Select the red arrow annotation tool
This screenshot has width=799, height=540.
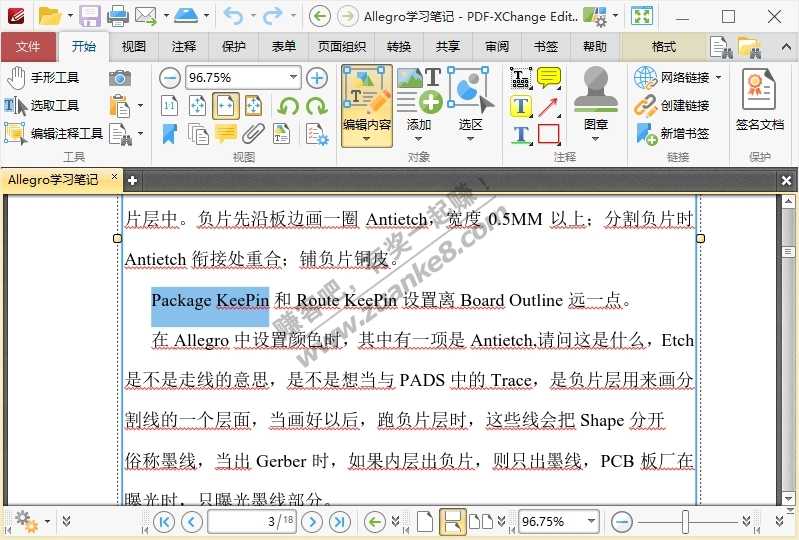pyautogui.click(x=549, y=106)
